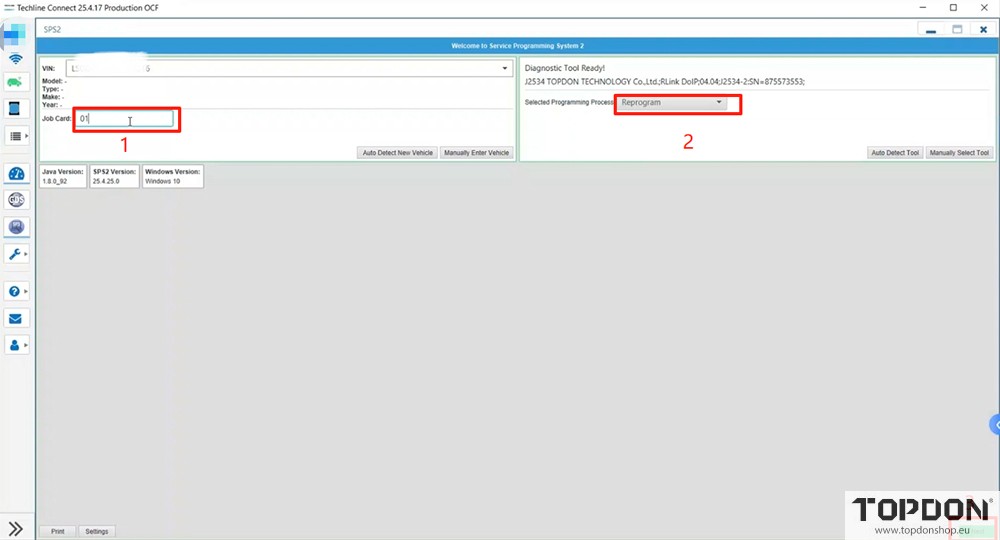Click the Auto Detect Tool button
Viewport: 1000px width, 540px height.
coord(894,153)
